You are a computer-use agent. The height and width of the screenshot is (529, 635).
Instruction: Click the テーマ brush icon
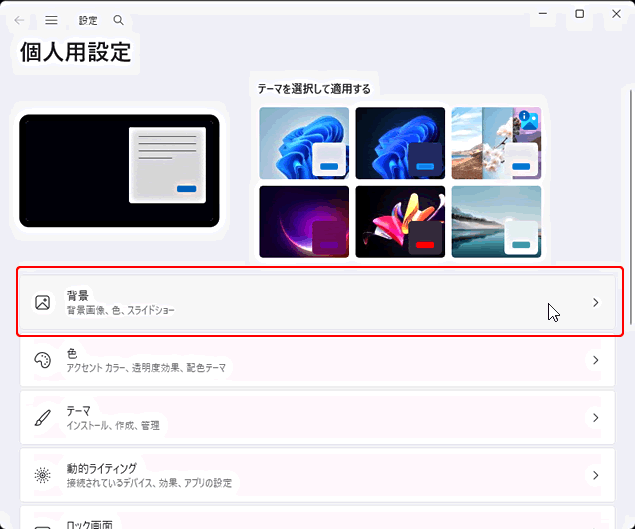tap(43, 418)
